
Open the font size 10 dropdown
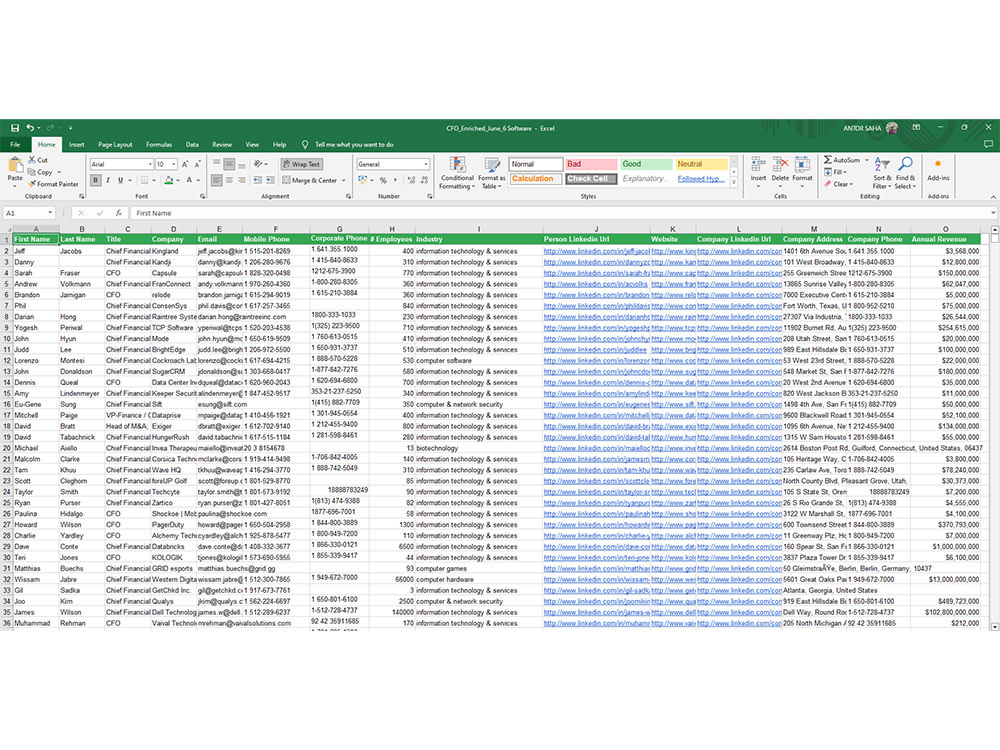[x=173, y=164]
